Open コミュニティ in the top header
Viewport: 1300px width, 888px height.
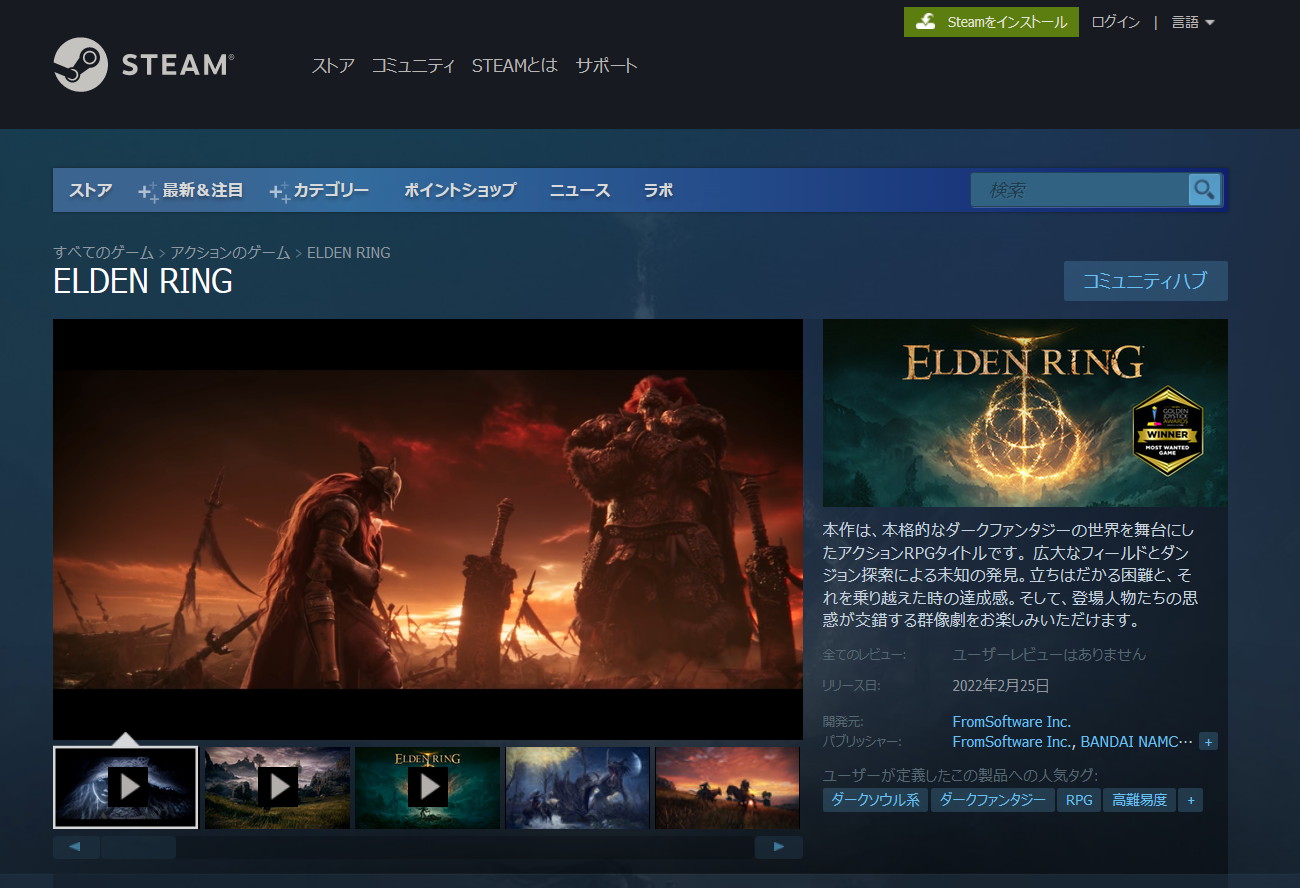(414, 66)
